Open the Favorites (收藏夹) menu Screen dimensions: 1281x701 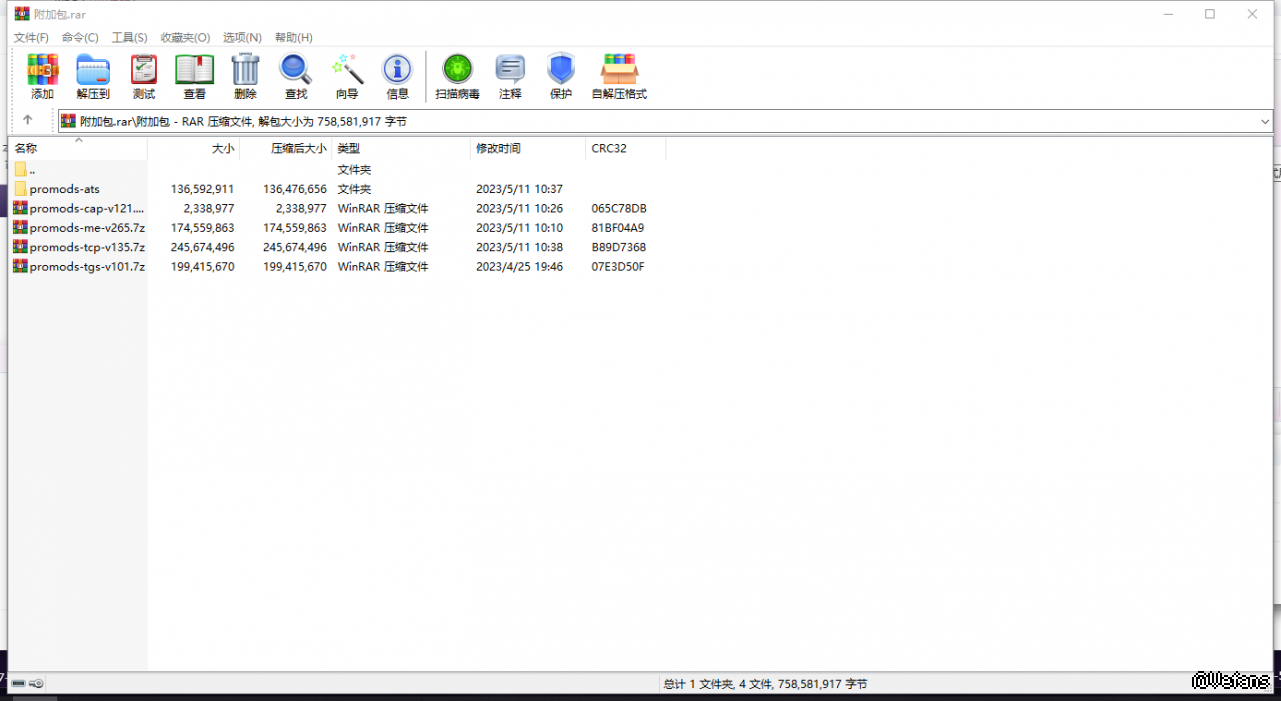(185, 37)
